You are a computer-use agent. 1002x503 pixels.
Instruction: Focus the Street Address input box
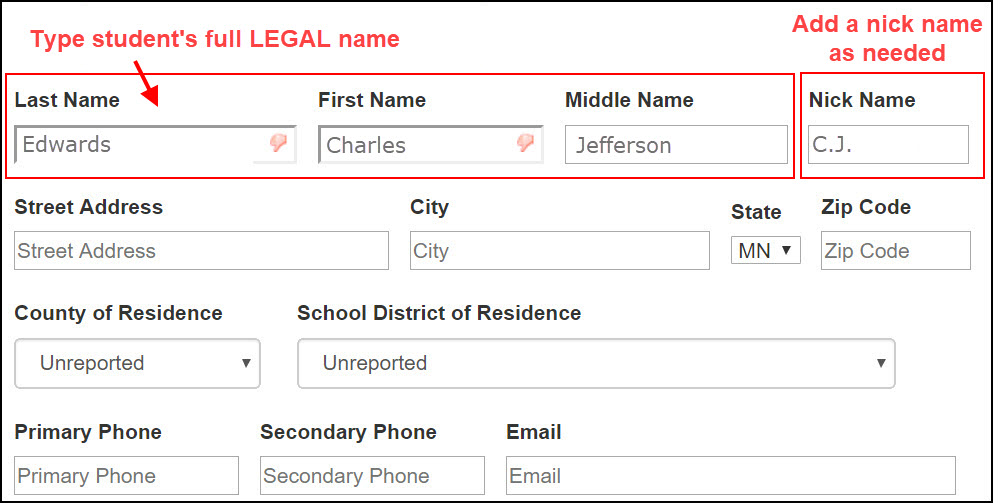pyautogui.click(x=201, y=251)
